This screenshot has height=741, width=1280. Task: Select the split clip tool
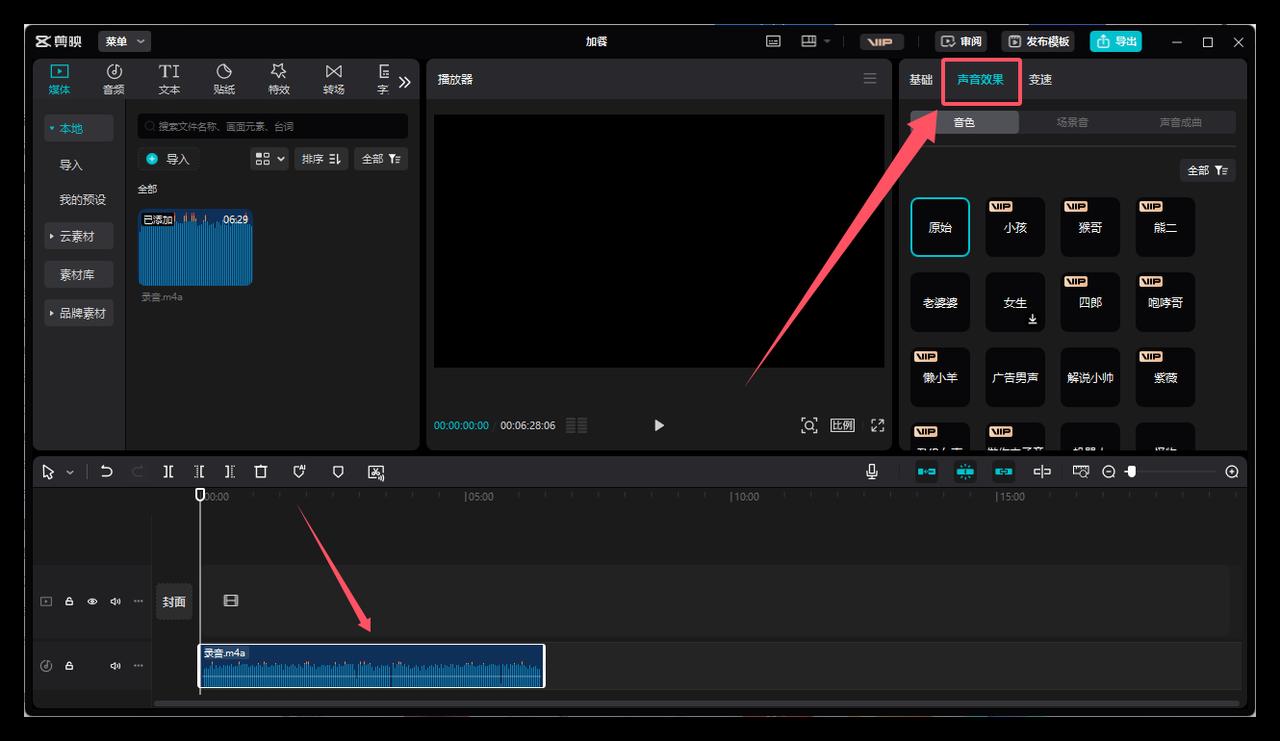coord(168,472)
